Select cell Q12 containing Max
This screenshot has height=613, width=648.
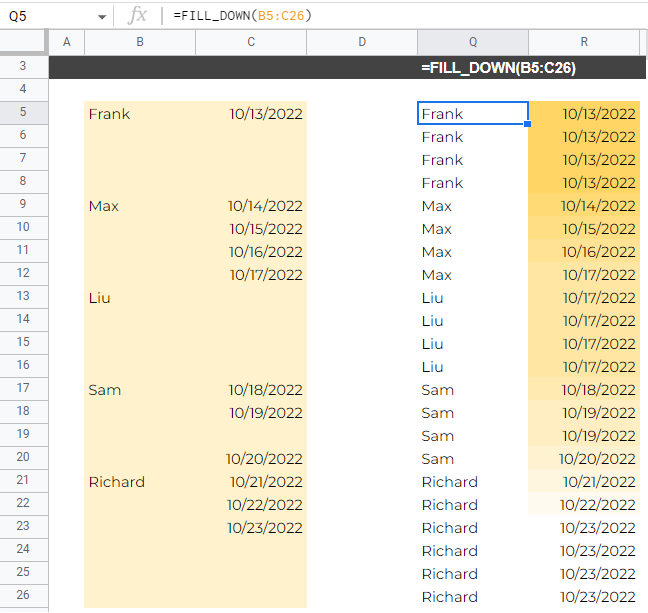473,274
